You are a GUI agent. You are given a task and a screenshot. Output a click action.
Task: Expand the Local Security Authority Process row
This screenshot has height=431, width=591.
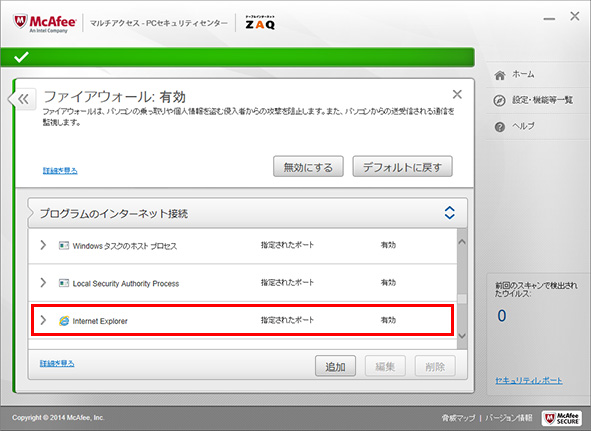click(x=43, y=282)
